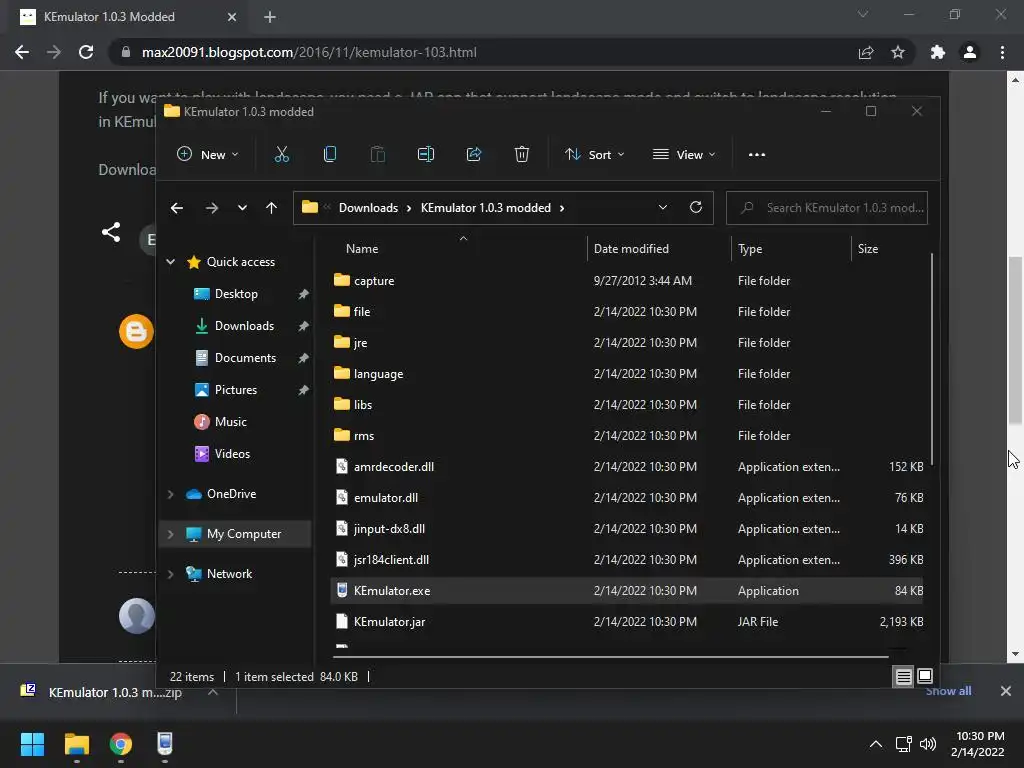Image resolution: width=1024 pixels, height=768 pixels.
Task: Click the KEmulator 1.0.3 modded breadcrumb
Action: coord(486,208)
